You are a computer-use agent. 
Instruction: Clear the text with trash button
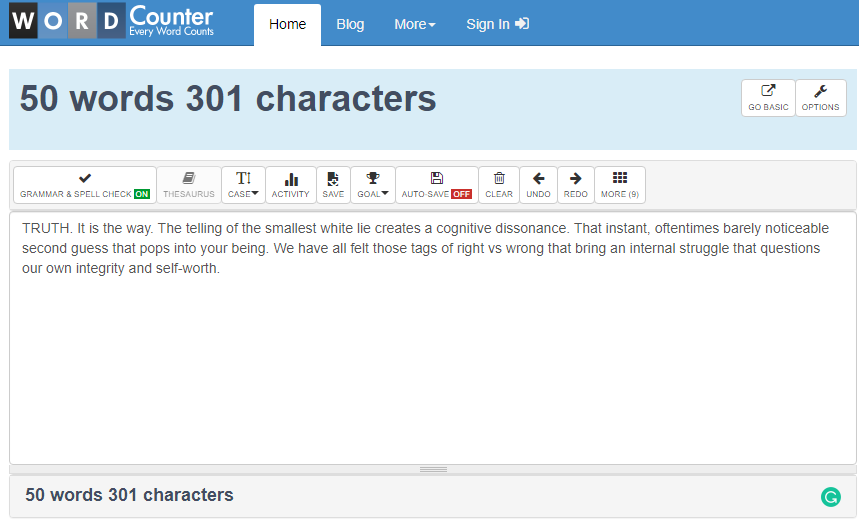499,185
